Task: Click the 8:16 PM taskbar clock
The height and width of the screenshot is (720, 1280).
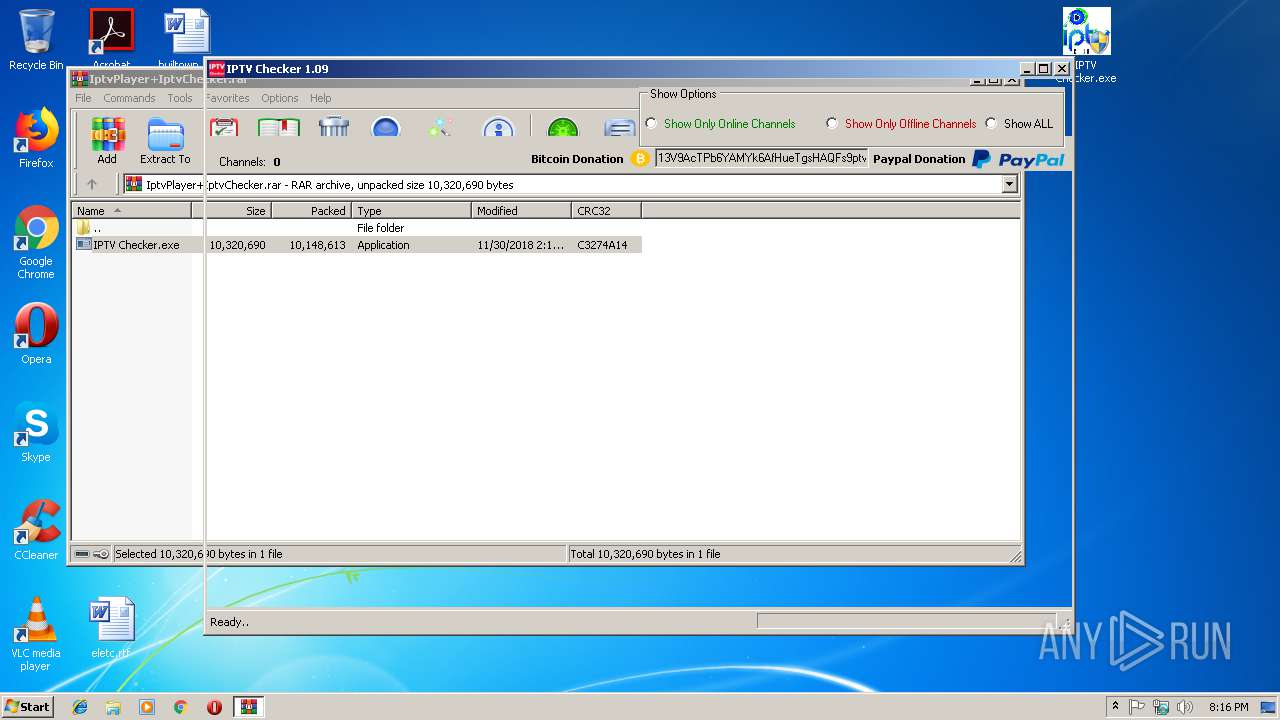Action: 1228,707
